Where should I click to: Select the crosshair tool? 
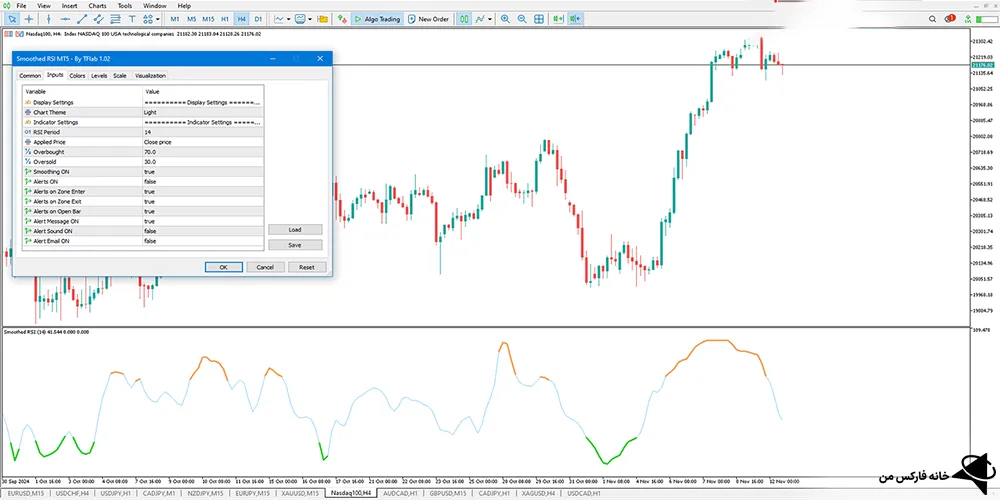pos(29,19)
